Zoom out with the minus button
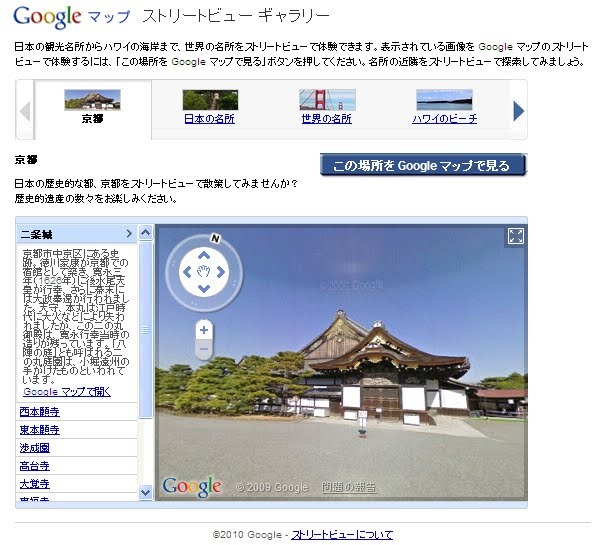The width and height of the screenshot is (600, 545). point(204,349)
